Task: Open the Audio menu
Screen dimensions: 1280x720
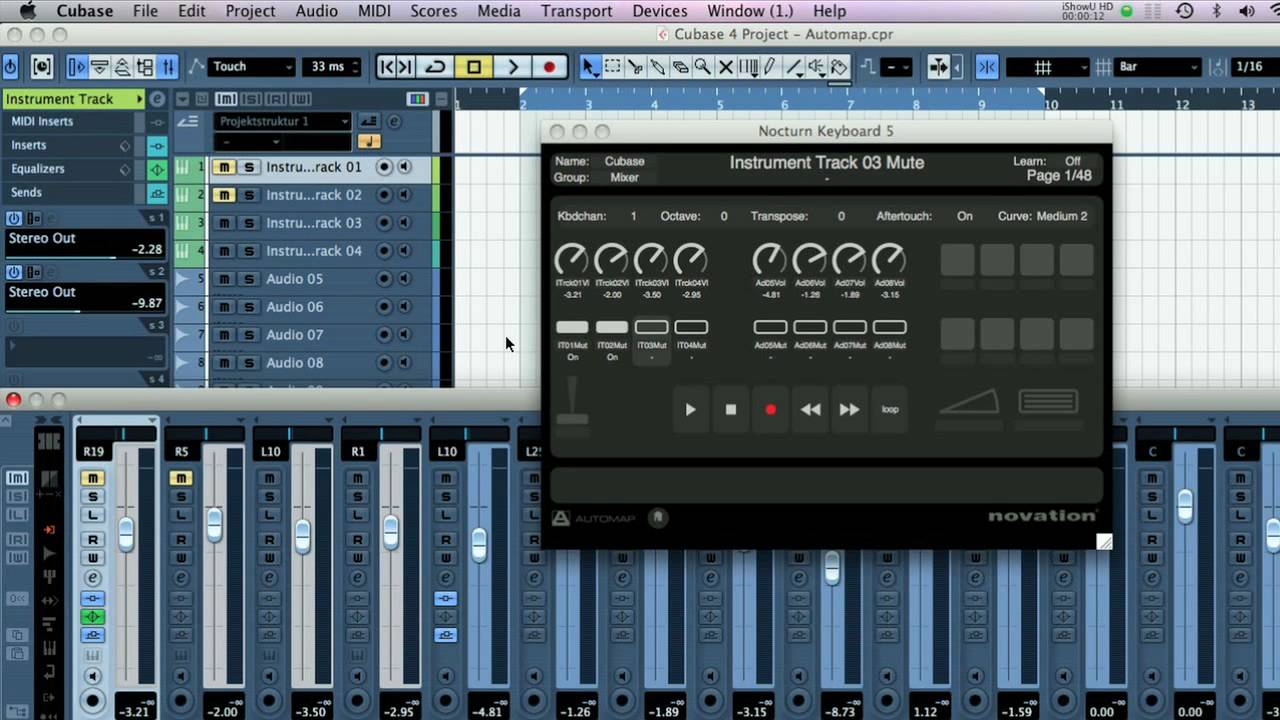Action: 316,11
